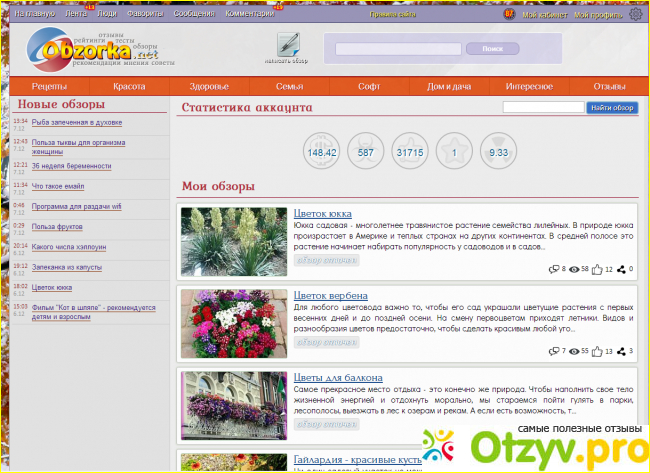Screen dimensions: 650x473
Task: Open the Рецепты category tab
Action: (x=50, y=87)
